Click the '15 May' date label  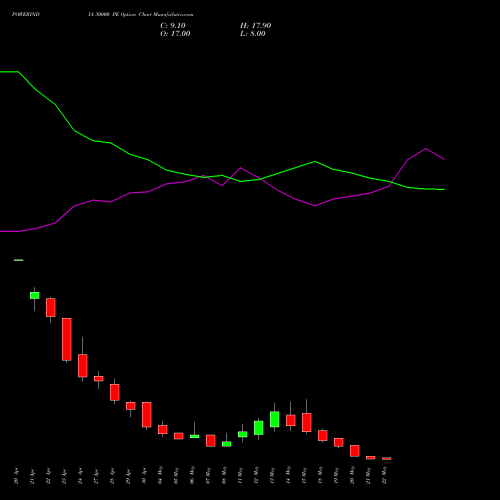click(x=304, y=475)
